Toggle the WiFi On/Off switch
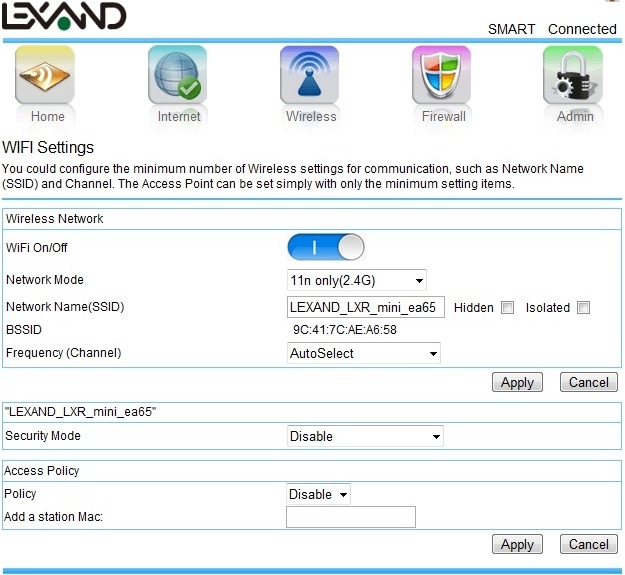This screenshot has width=625, height=575. (x=326, y=247)
